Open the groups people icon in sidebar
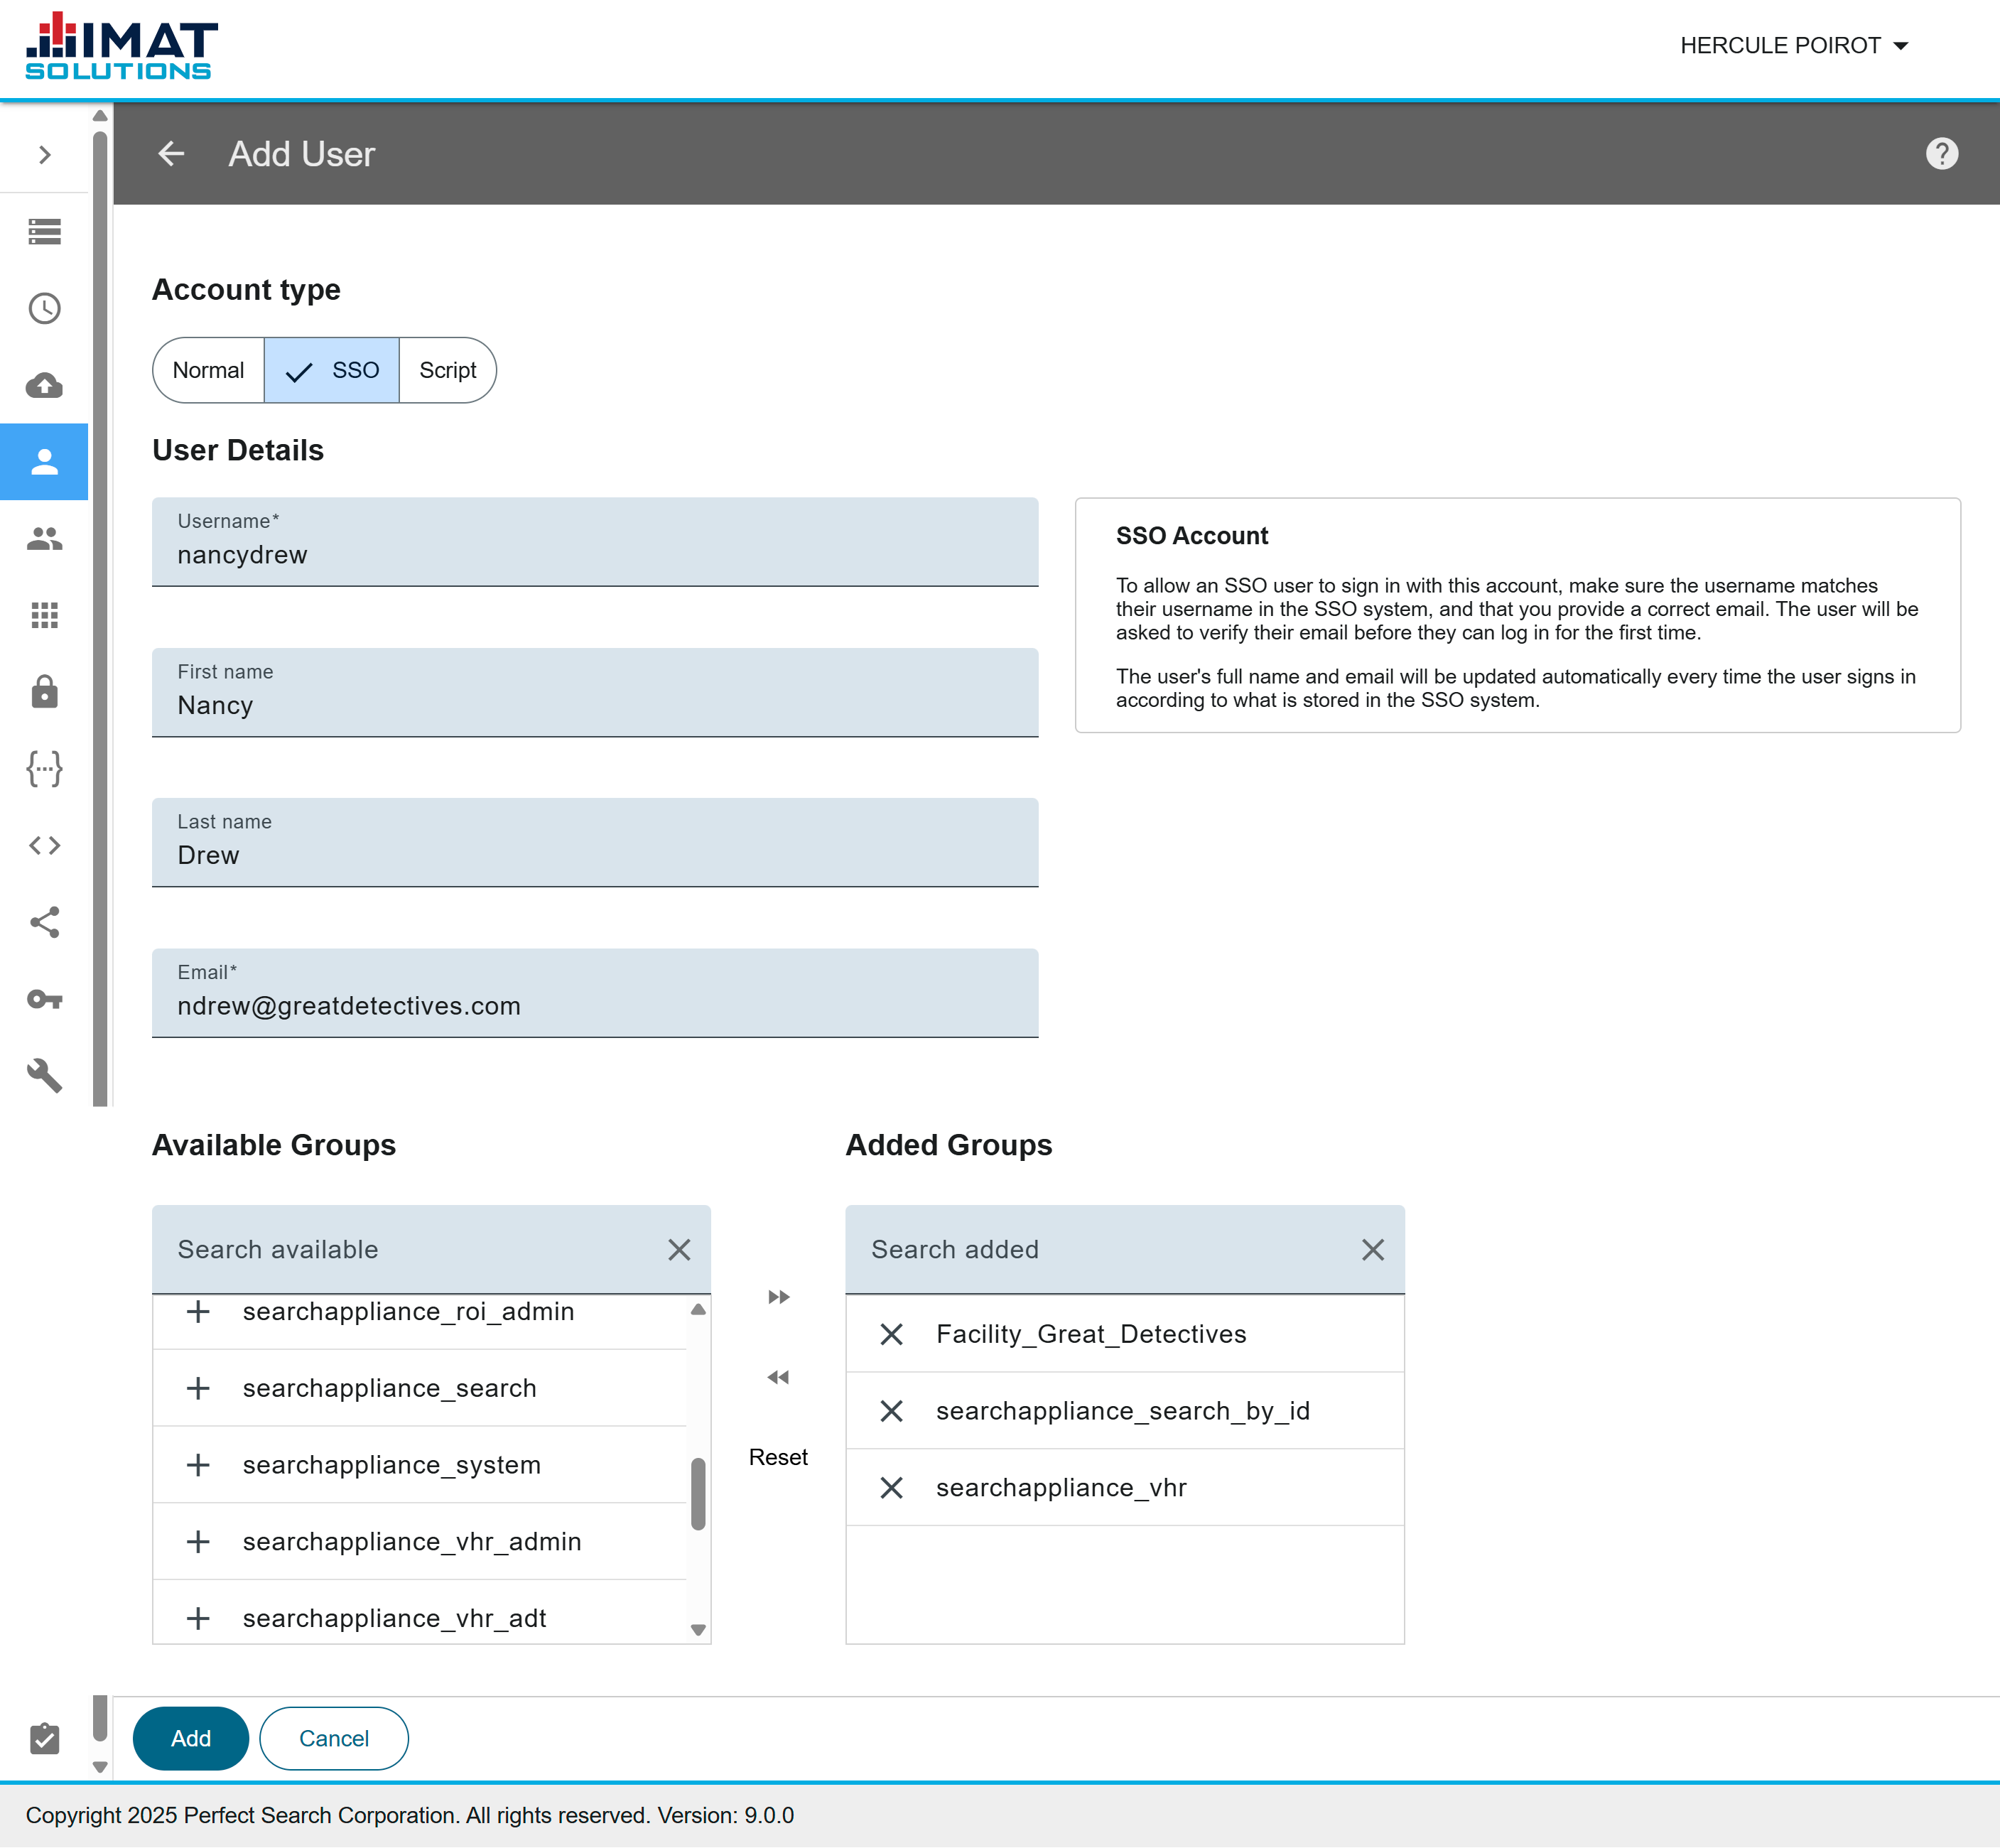Viewport: 2000px width, 1848px height. pyautogui.click(x=44, y=539)
